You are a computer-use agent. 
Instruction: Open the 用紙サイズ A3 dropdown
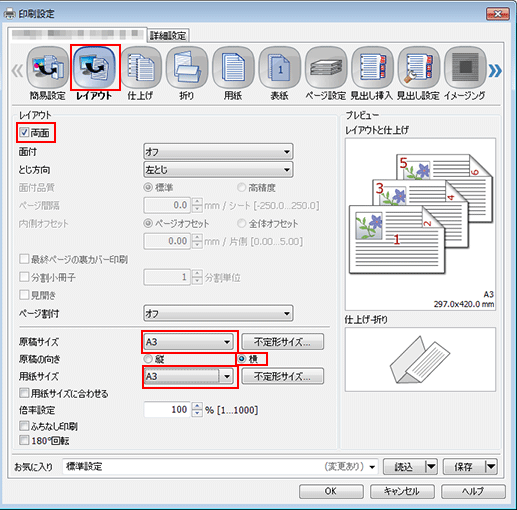189,376
